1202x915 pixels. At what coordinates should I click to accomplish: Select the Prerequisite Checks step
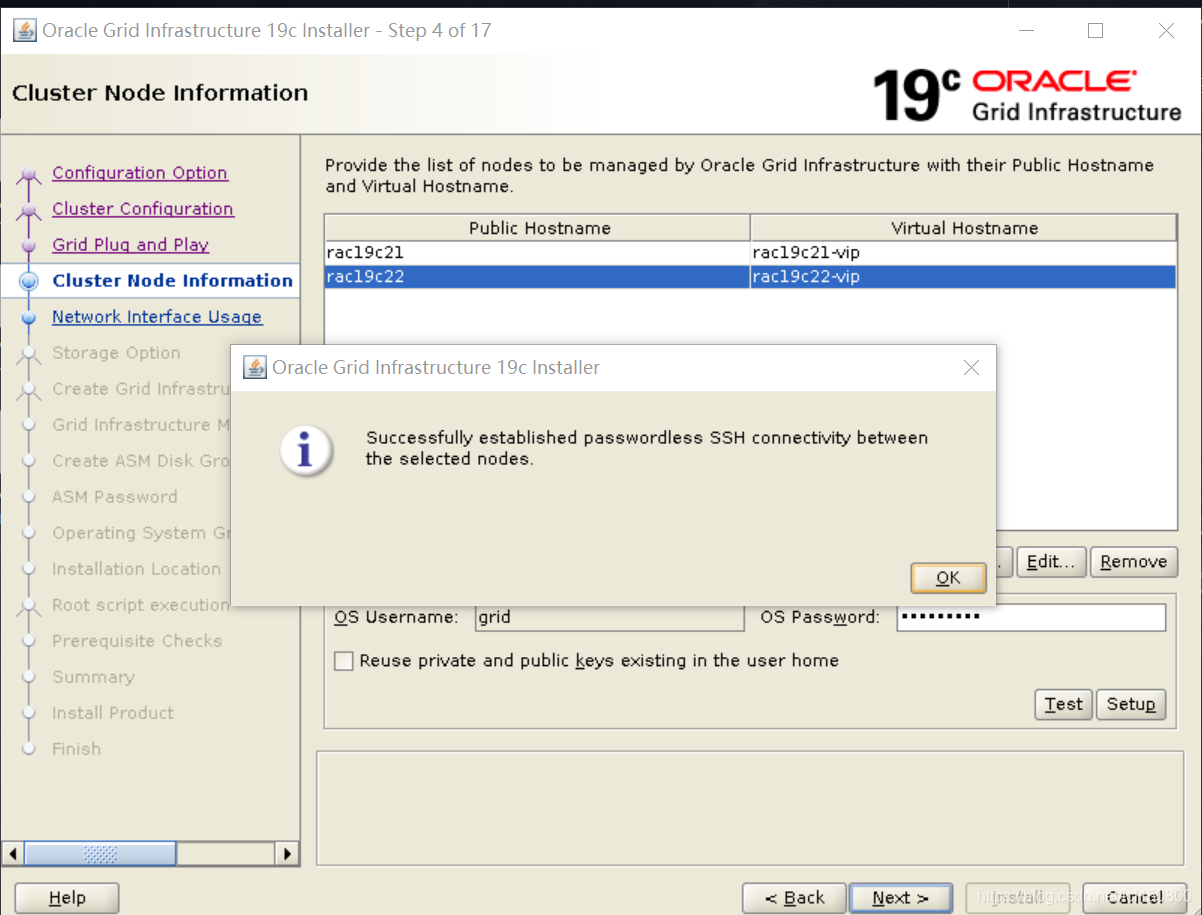pos(137,641)
